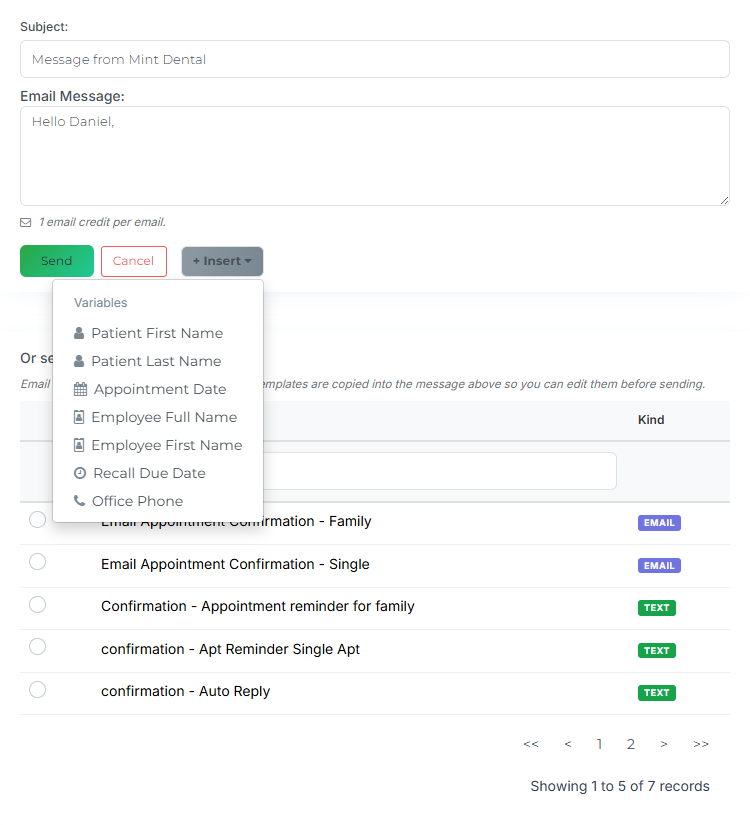Click into the Email Message text area
The height and width of the screenshot is (825, 750).
375,156
